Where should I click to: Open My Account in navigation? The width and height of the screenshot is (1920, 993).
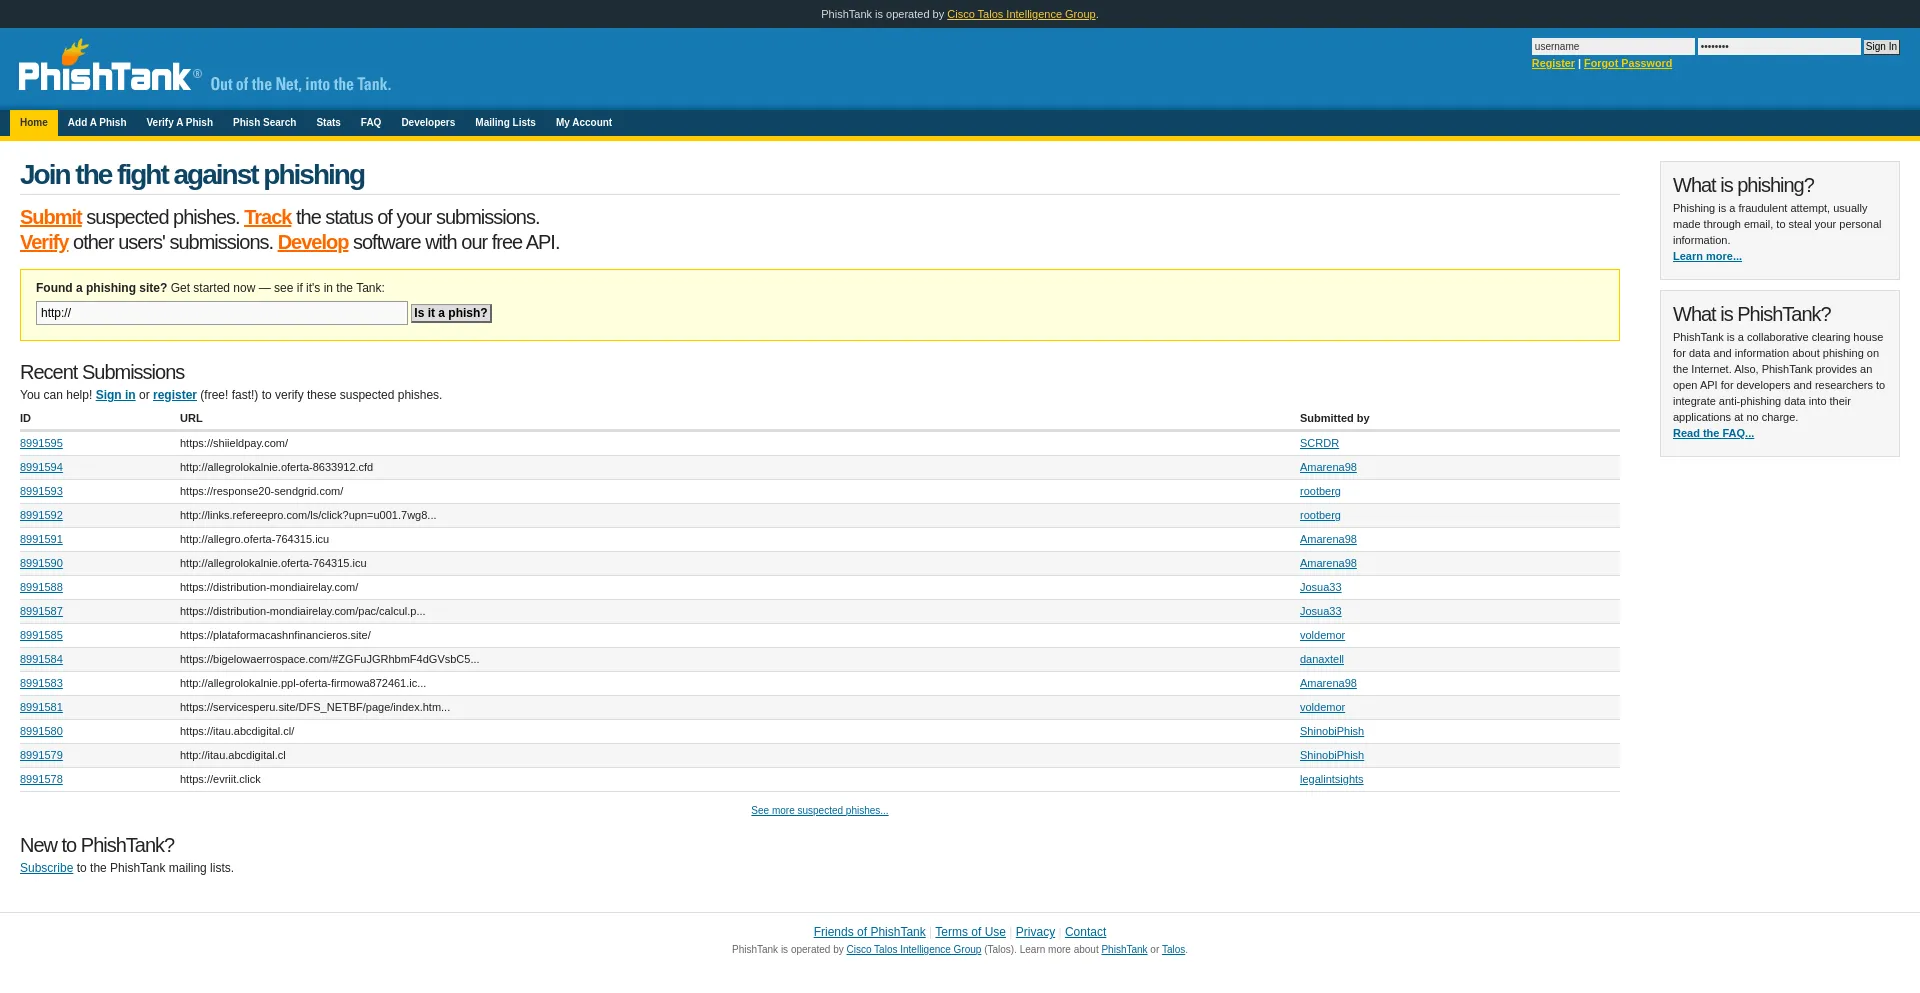click(584, 123)
